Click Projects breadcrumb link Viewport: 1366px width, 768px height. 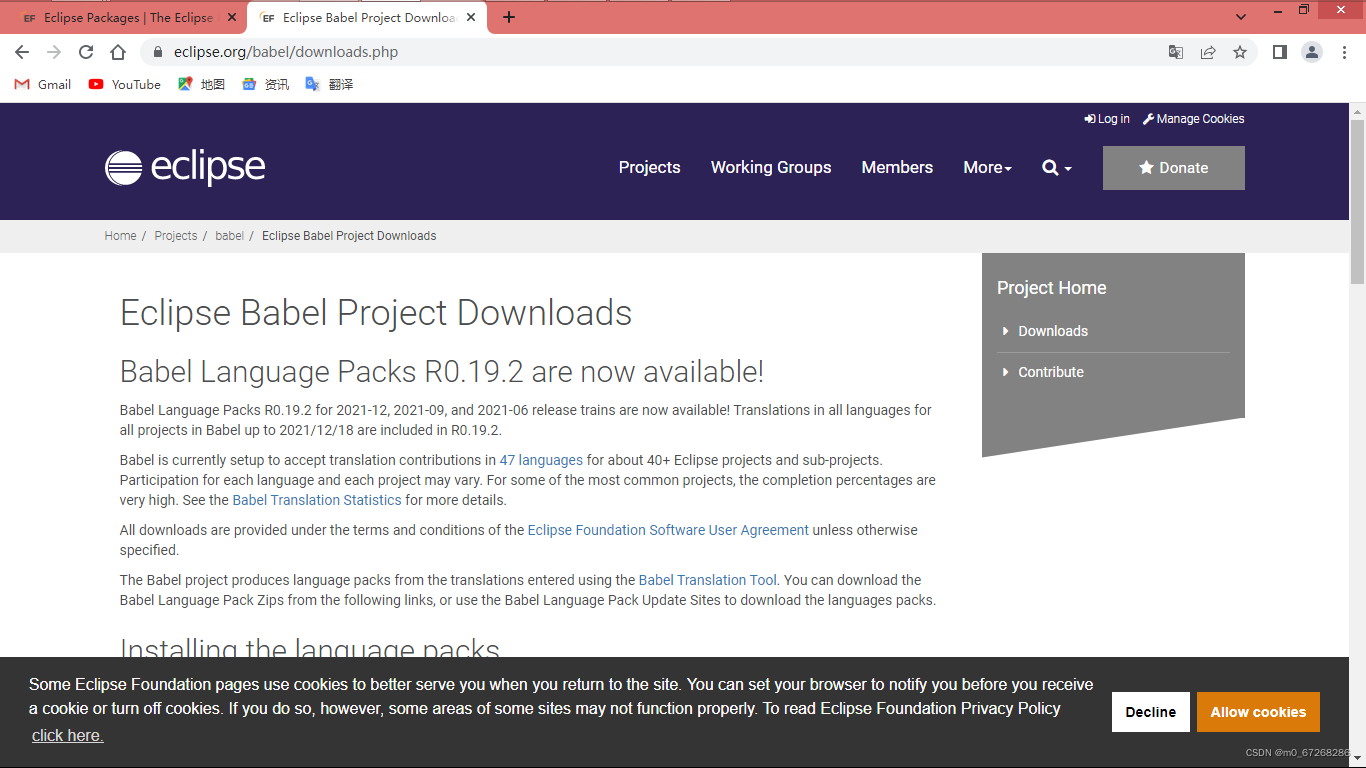click(x=176, y=236)
